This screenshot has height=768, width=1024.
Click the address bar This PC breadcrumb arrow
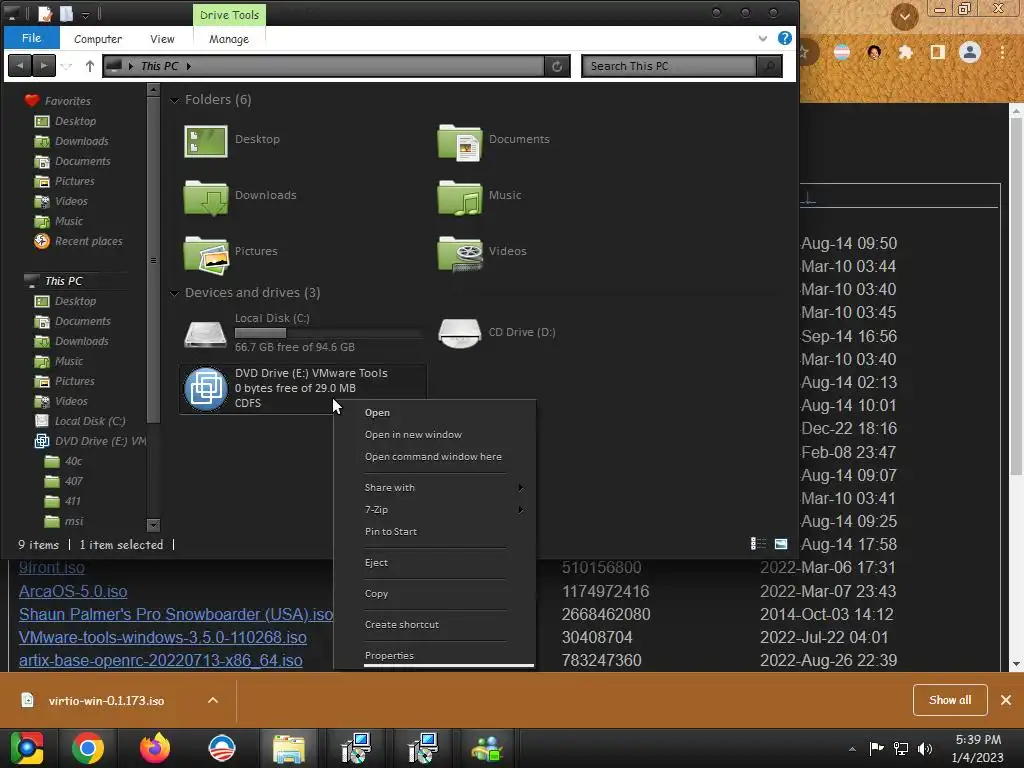point(189,66)
